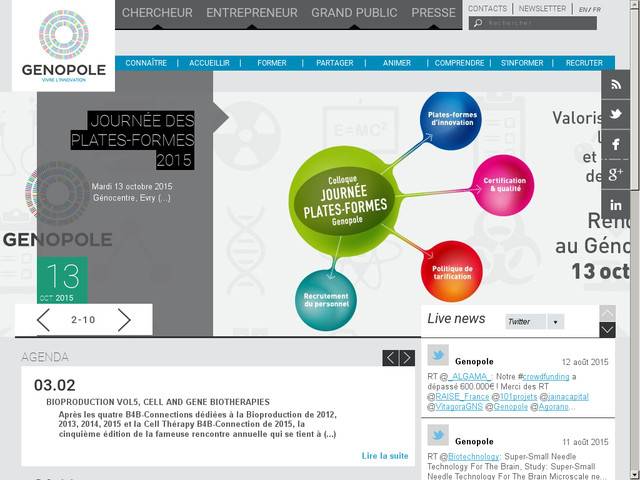The width and height of the screenshot is (640, 480).
Task: Open the ENTREPRENEUR menu
Action: coord(252,13)
